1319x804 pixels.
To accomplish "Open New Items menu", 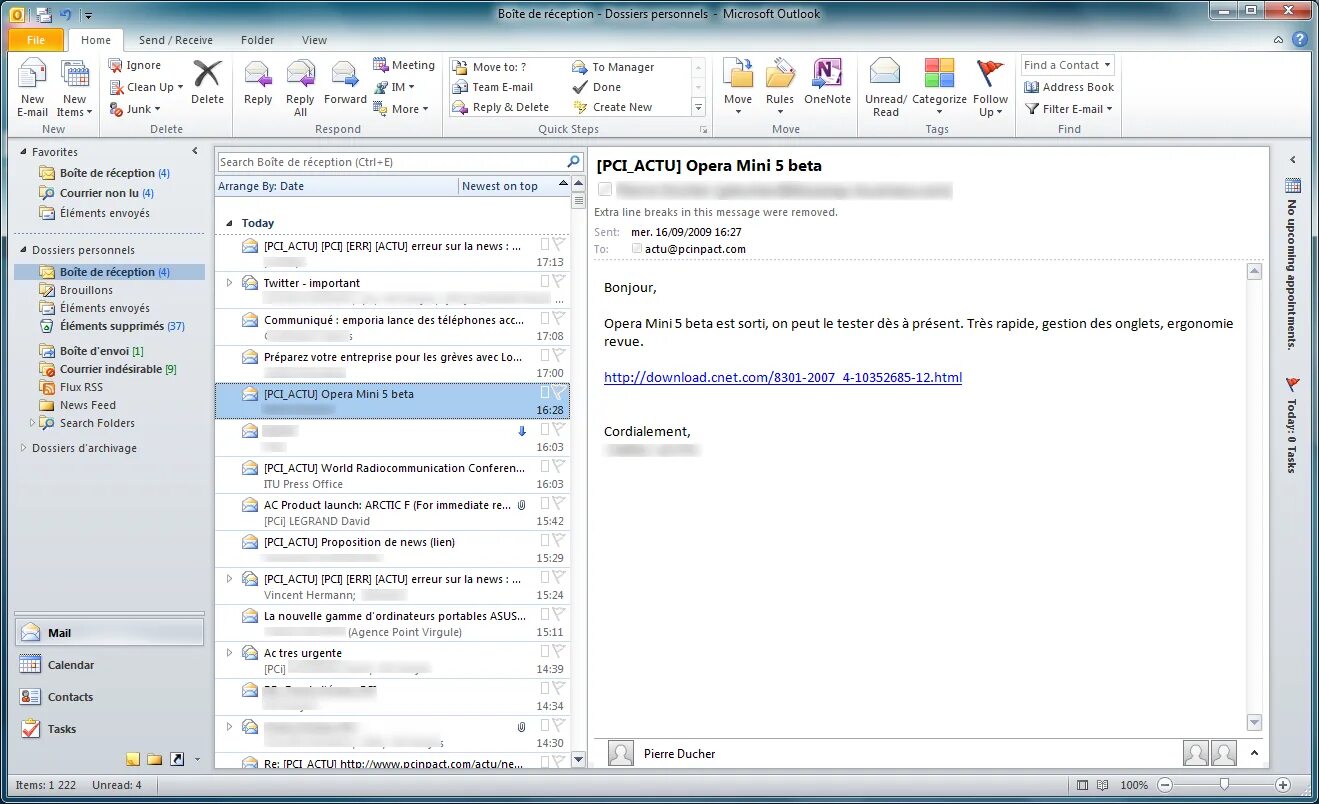I will [75, 88].
